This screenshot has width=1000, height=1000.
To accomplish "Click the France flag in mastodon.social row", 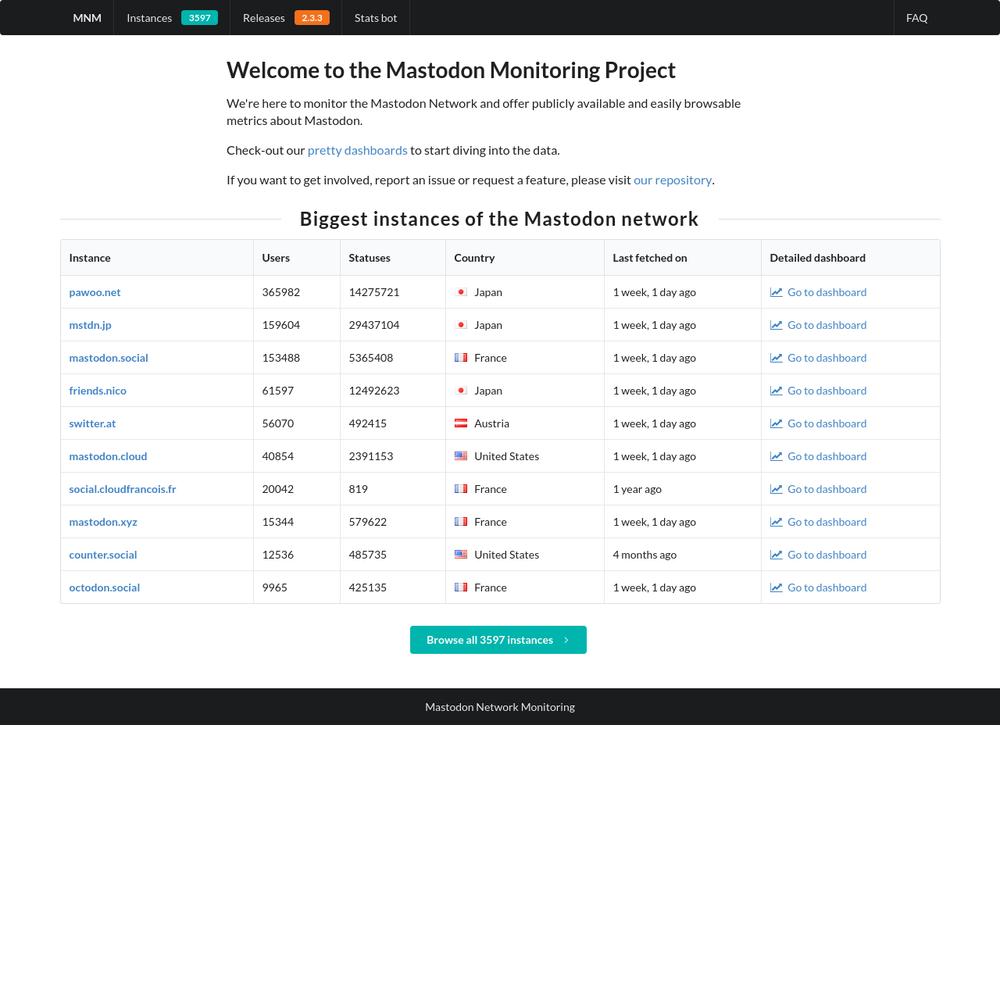I will pos(460,358).
